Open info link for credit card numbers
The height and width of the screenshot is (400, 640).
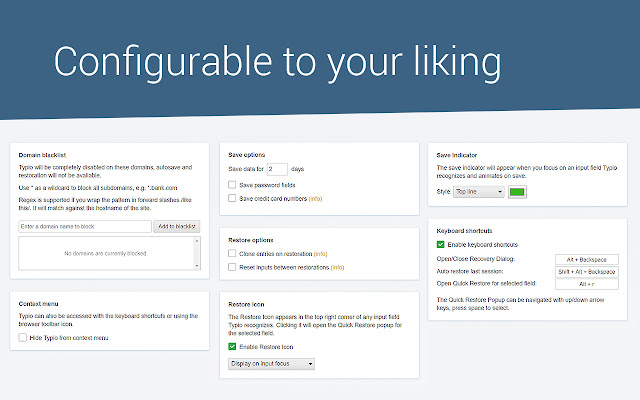click(x=315, y=199)
